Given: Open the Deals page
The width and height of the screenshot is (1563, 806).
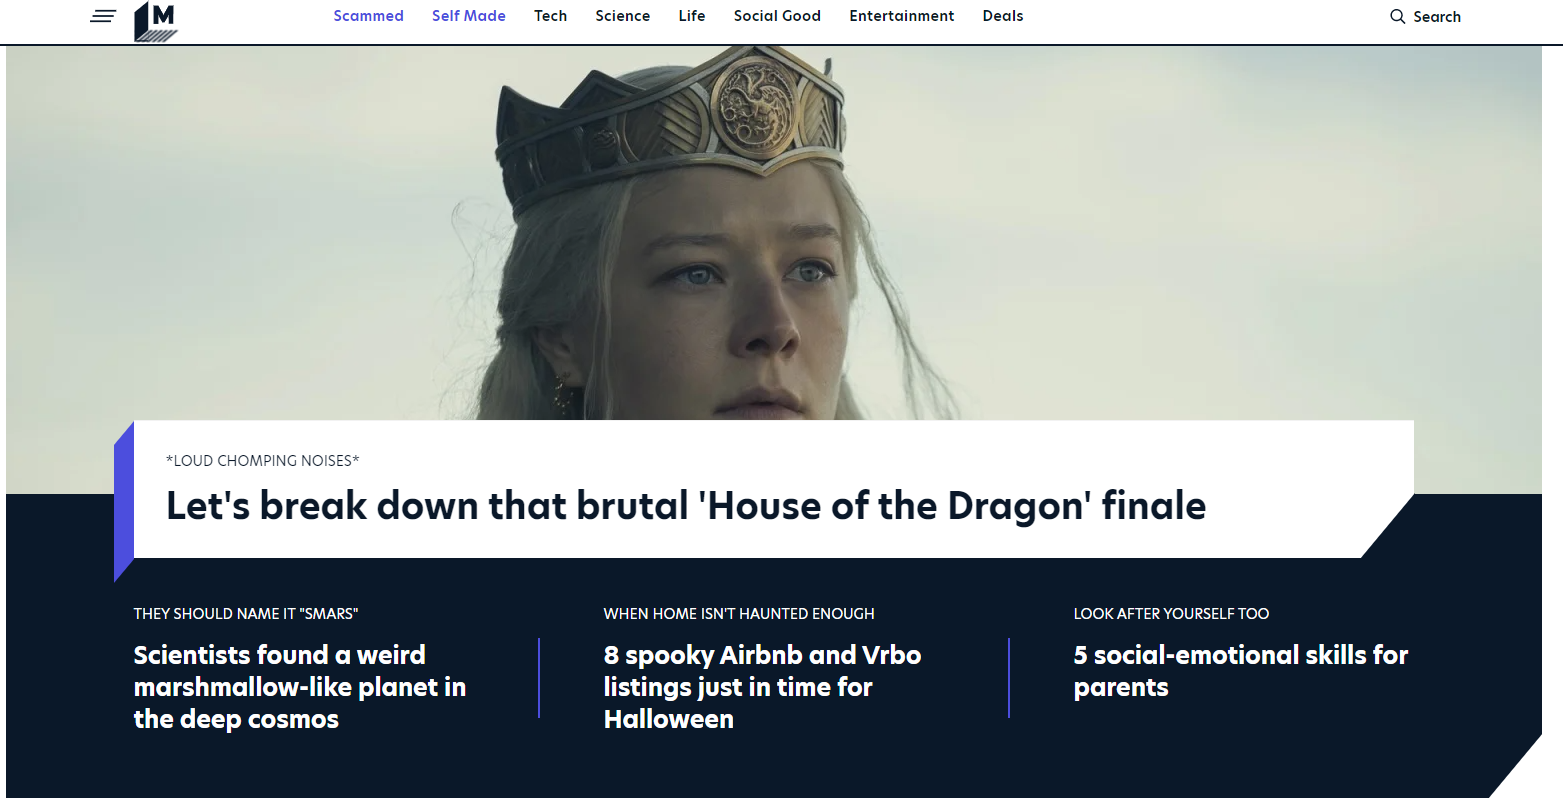Looking at the screenshot, I should tap(1002, 16).
